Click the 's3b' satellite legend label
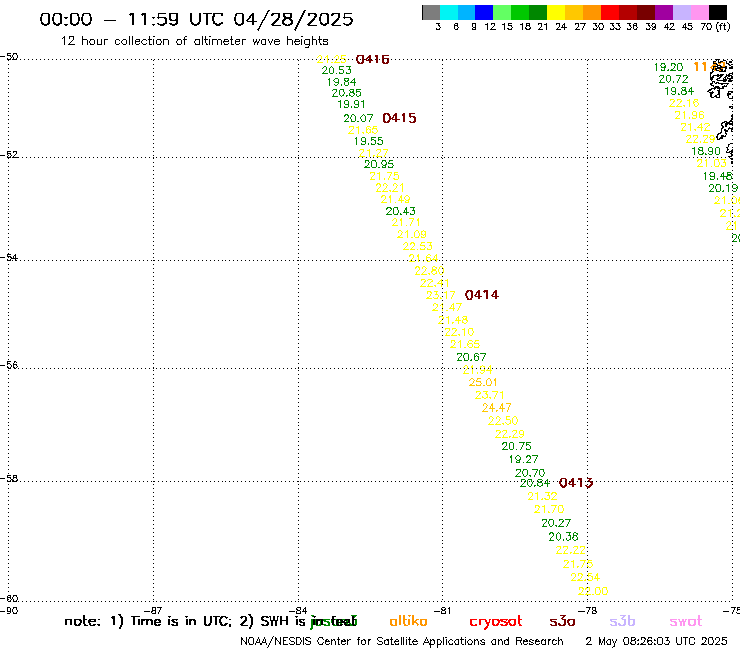This screenshot has width=740, height=650. pos(622,621)
